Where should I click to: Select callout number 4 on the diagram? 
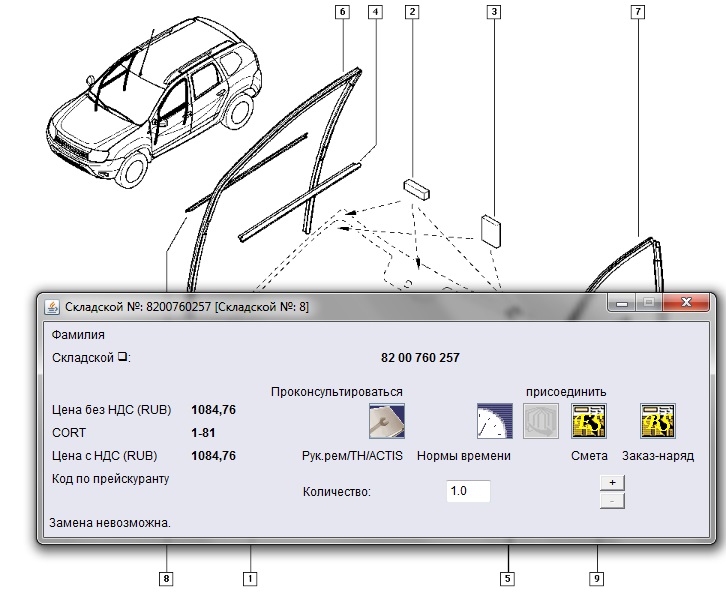(375, 12)
